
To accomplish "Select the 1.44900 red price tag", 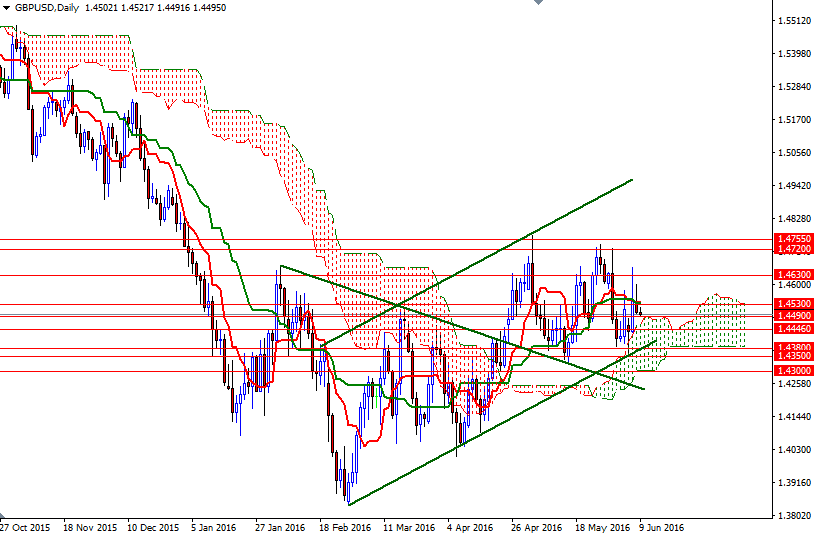I will [793, 315].
